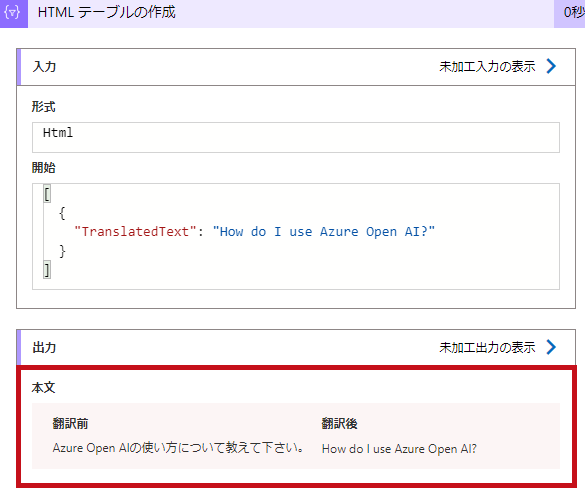
Task: Click the 本文 label in output
Action: pyautogui.click(x=44, y=388)
